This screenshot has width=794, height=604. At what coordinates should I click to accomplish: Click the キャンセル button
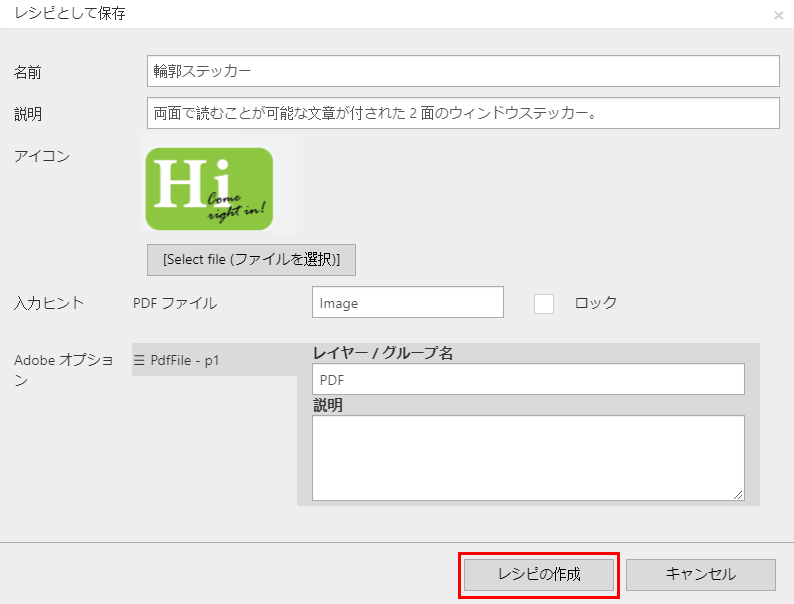tap(701, 574)
